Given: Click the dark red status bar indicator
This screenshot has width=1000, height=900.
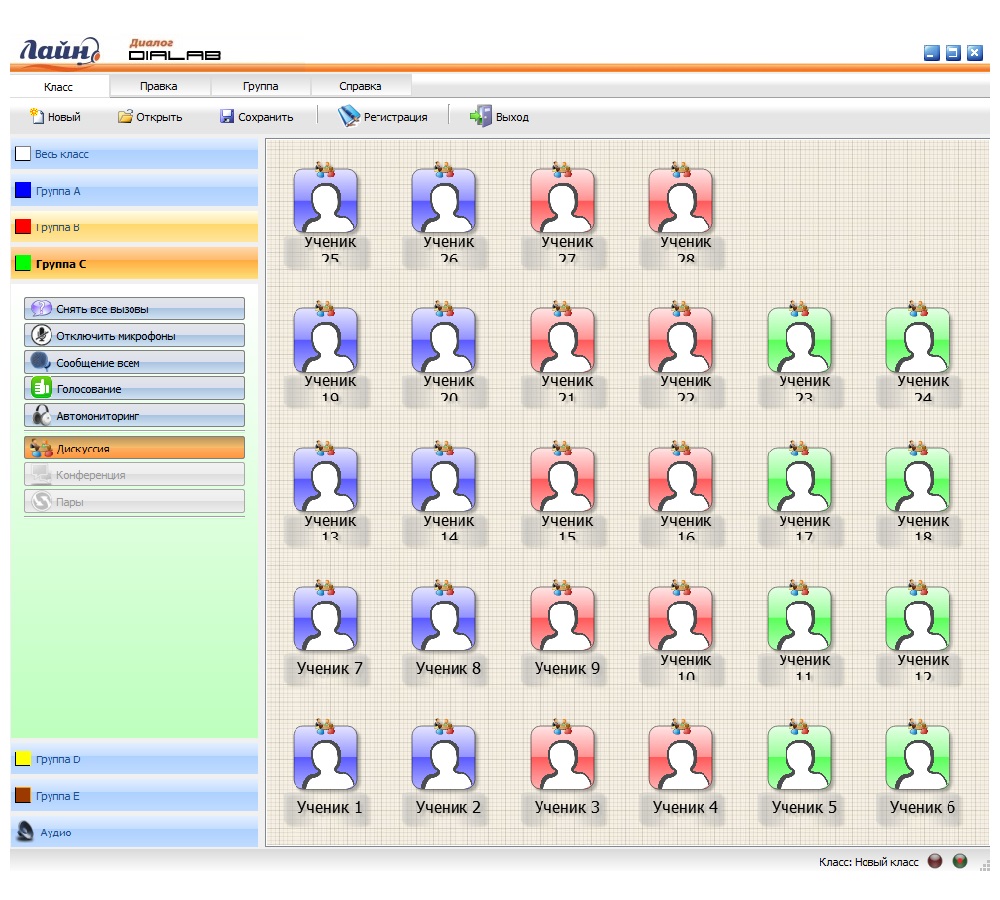Looking at the screenshot, I should 935,861.
